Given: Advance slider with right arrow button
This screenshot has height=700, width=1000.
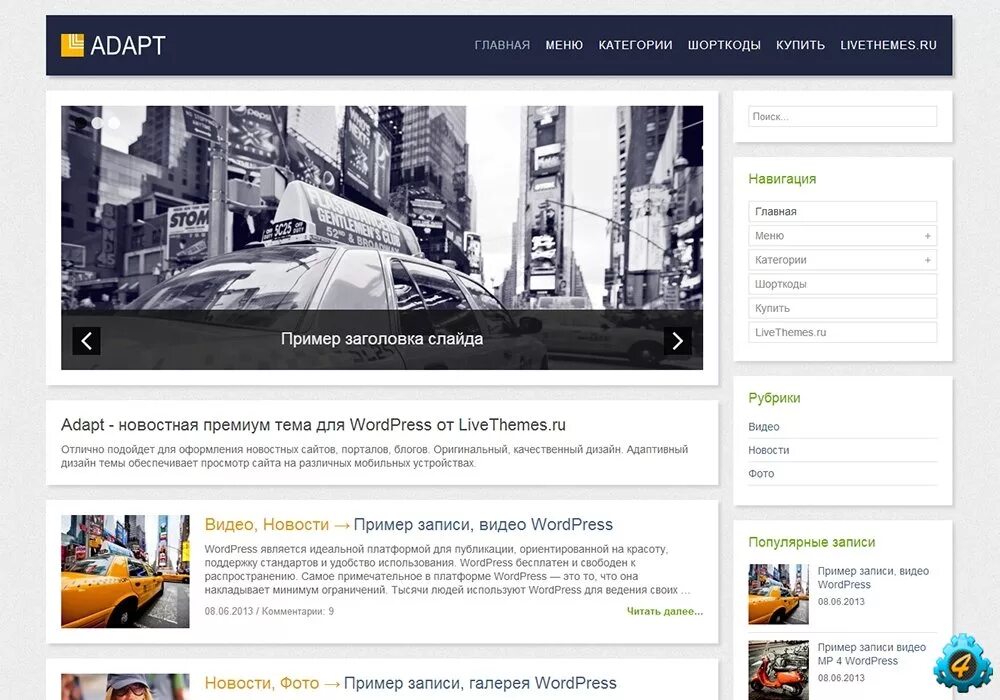Looking at the screenshot, I should [x=677, y=341].
